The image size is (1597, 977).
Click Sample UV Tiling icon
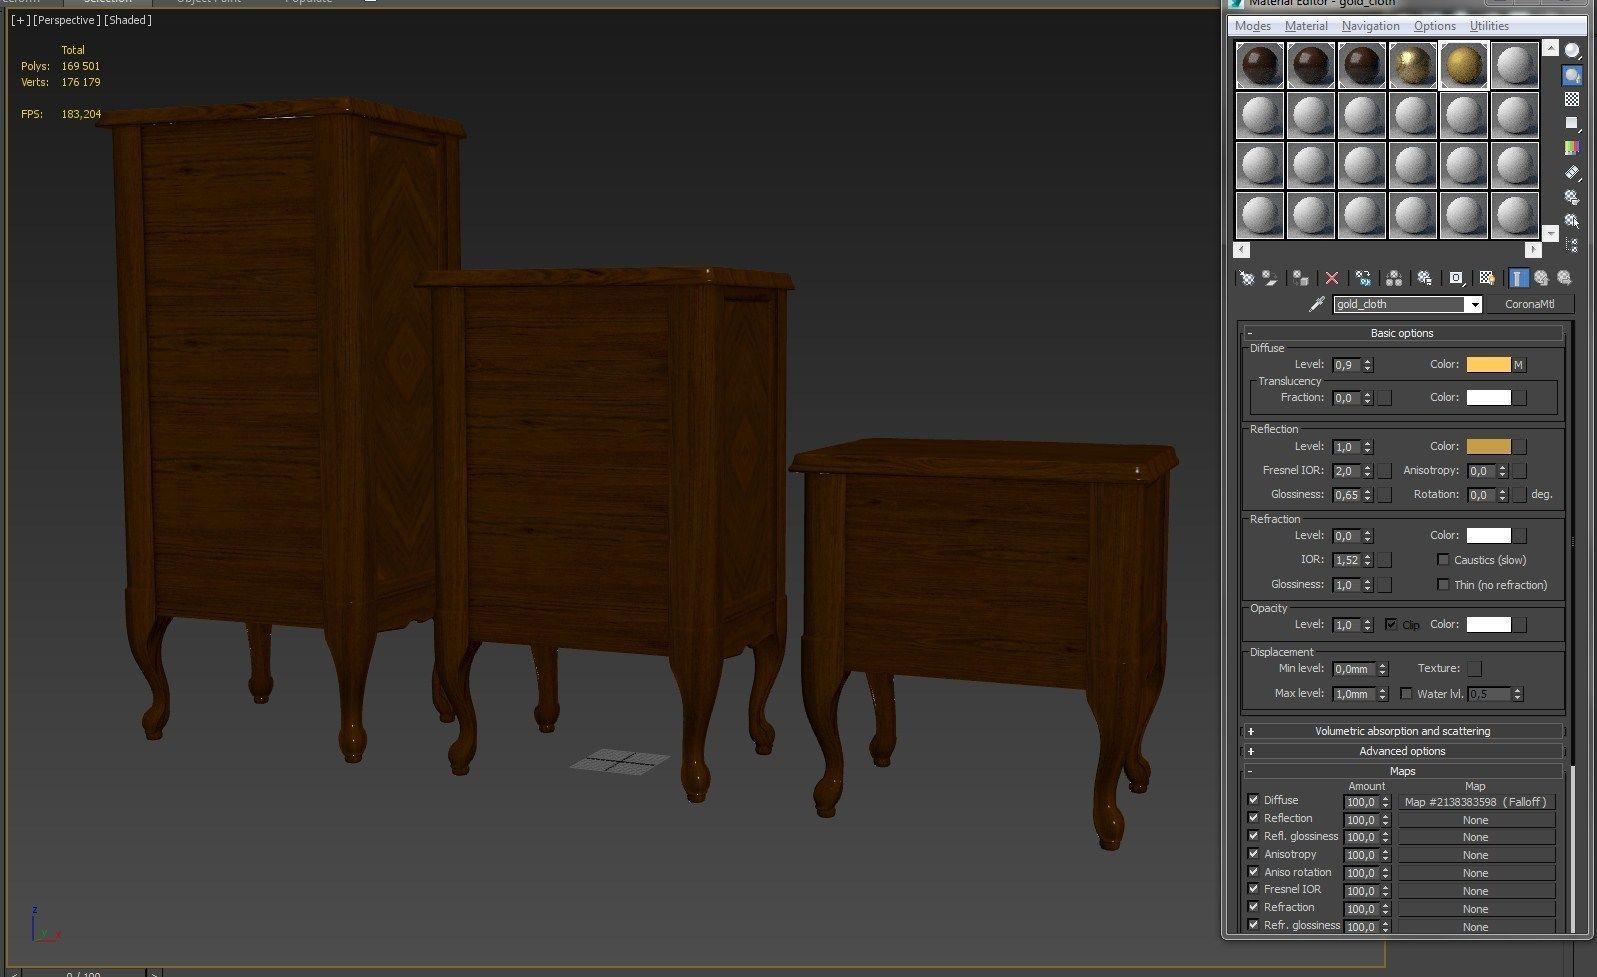pos(1572,123)
